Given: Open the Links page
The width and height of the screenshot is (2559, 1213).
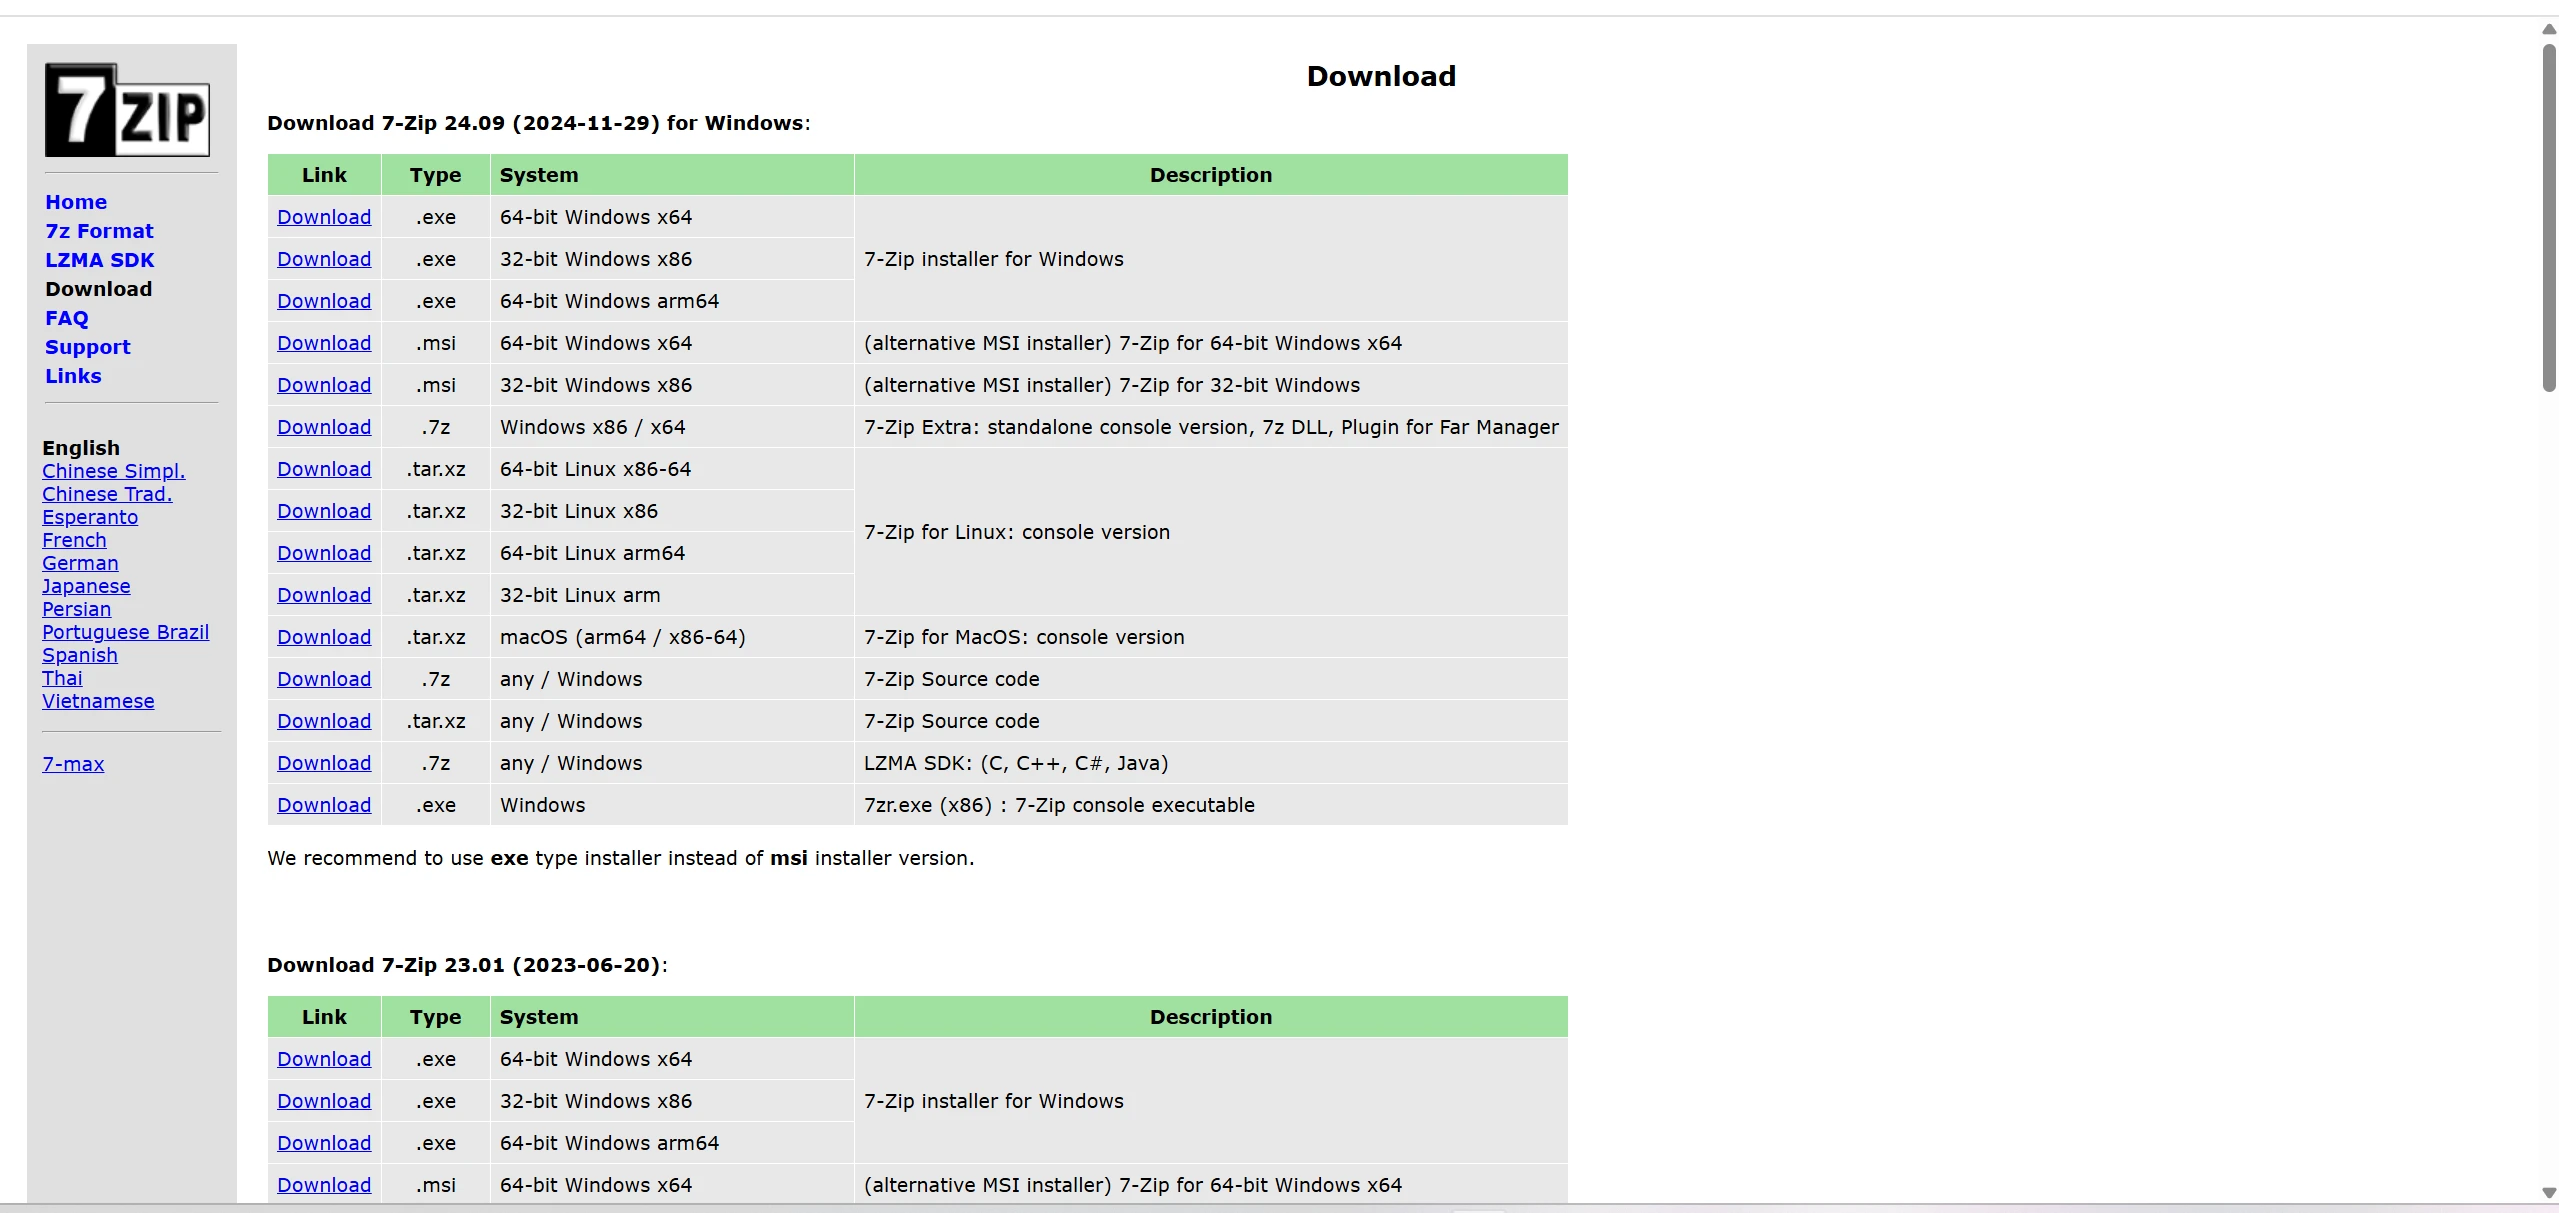Looking at the screenshot, I should click(x=73, y=376).
